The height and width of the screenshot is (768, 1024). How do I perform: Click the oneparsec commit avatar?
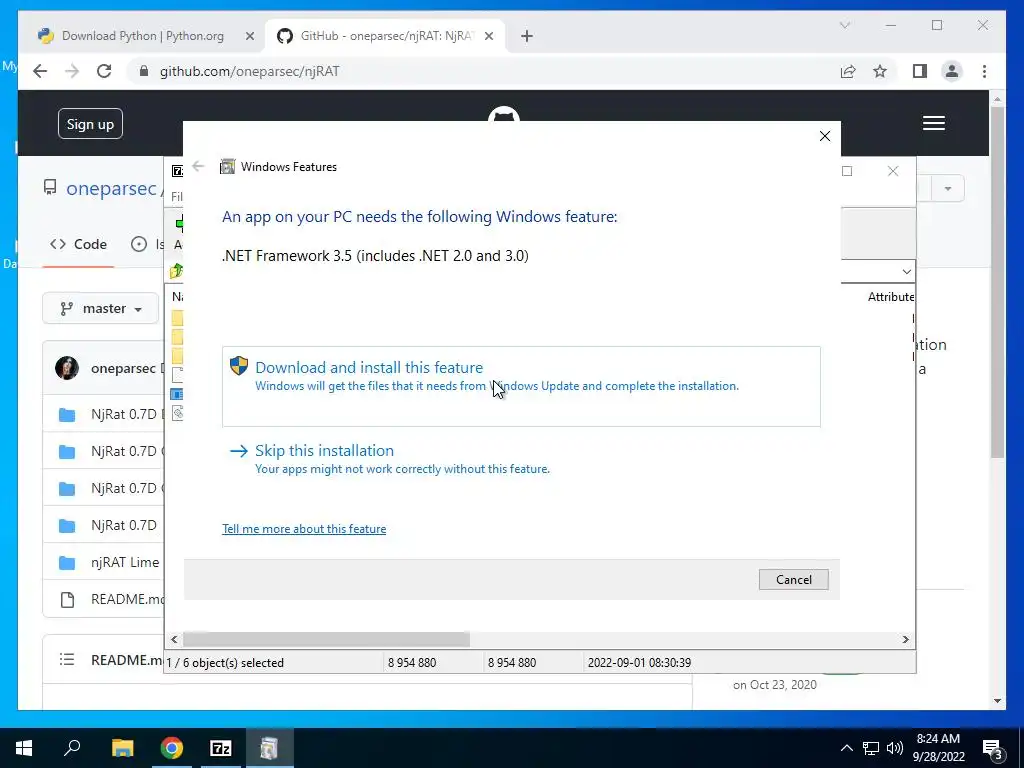tap(67, 368)
